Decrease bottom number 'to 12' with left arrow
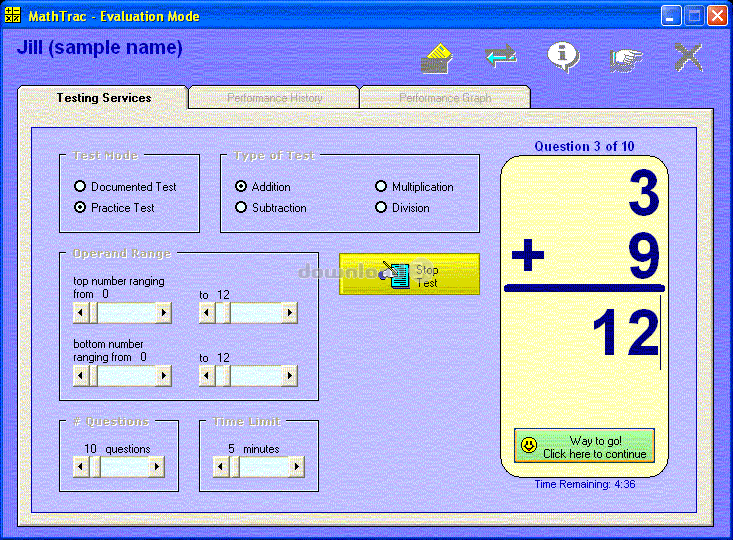The width and height of the screenshot is (733, 540). [x=207, y=375]
